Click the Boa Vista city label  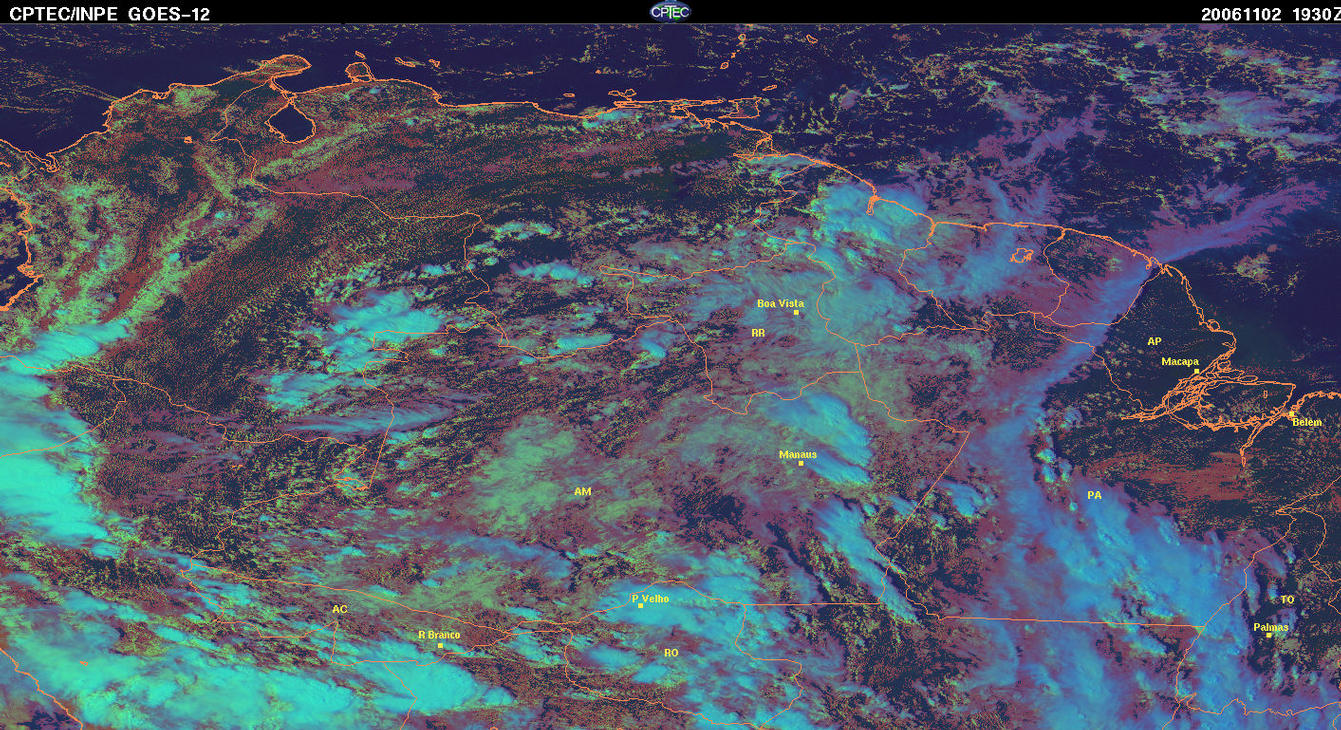coord(780,303)
